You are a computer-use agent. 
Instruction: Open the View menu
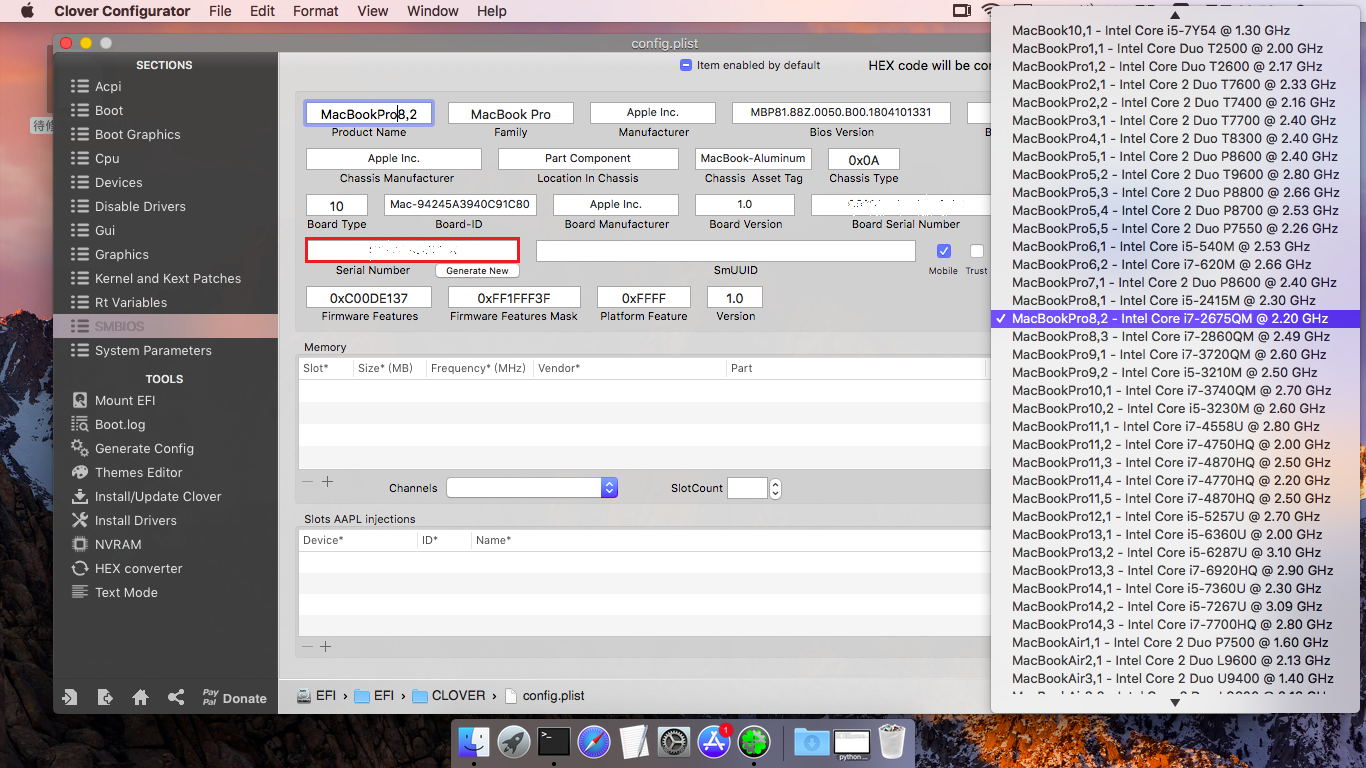pyautogui.click(x=373, y=11)
